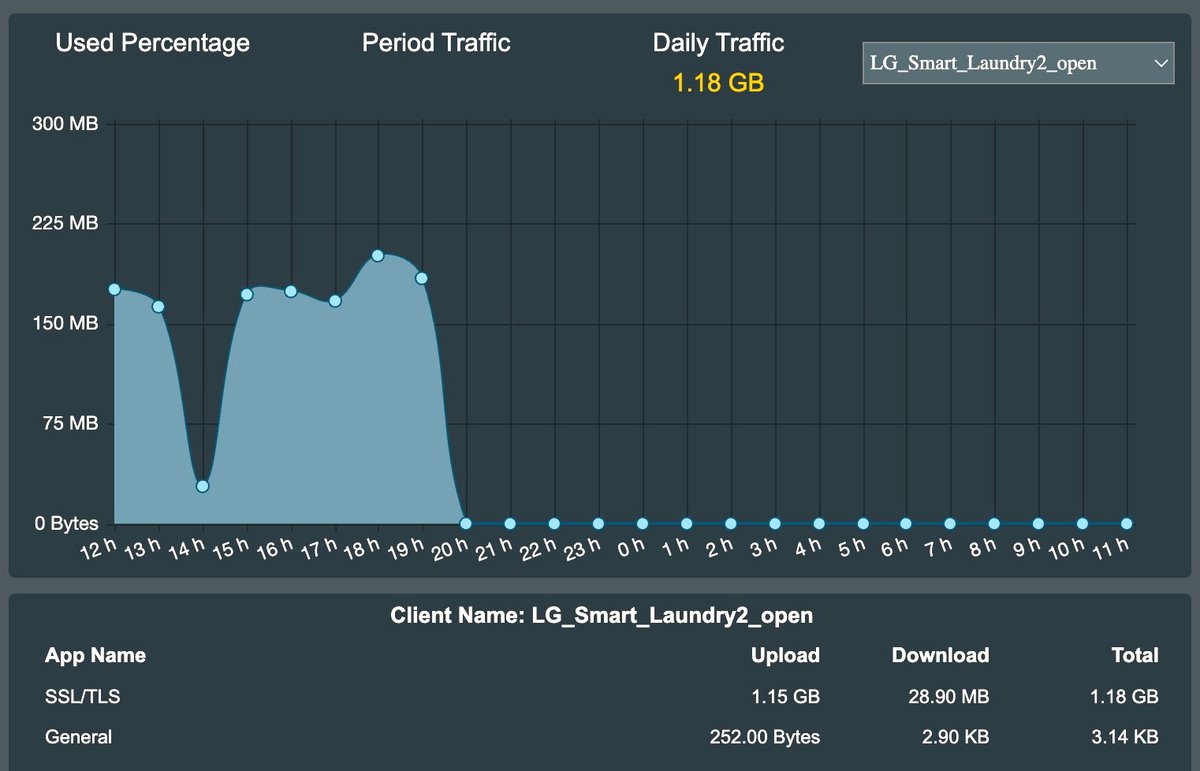Click the 19 h data point on chart
Image resolution: width=1200 pixels, height=771 pixels.
(422, 278)
